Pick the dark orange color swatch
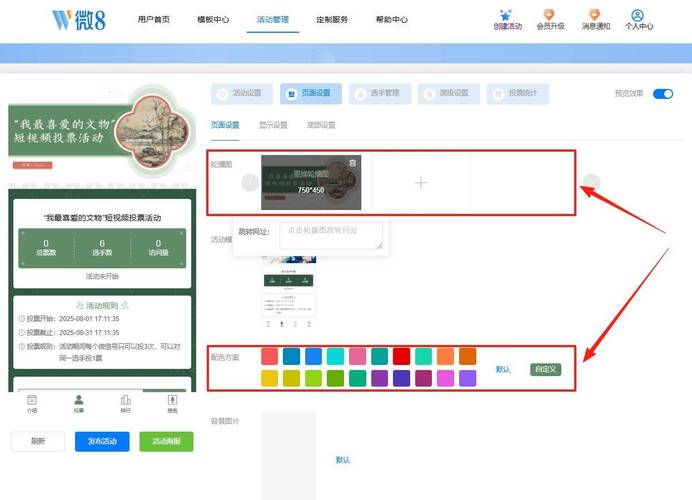Image resolution: width=692 pixels, height=500 pixels. (x=467, y=356)
